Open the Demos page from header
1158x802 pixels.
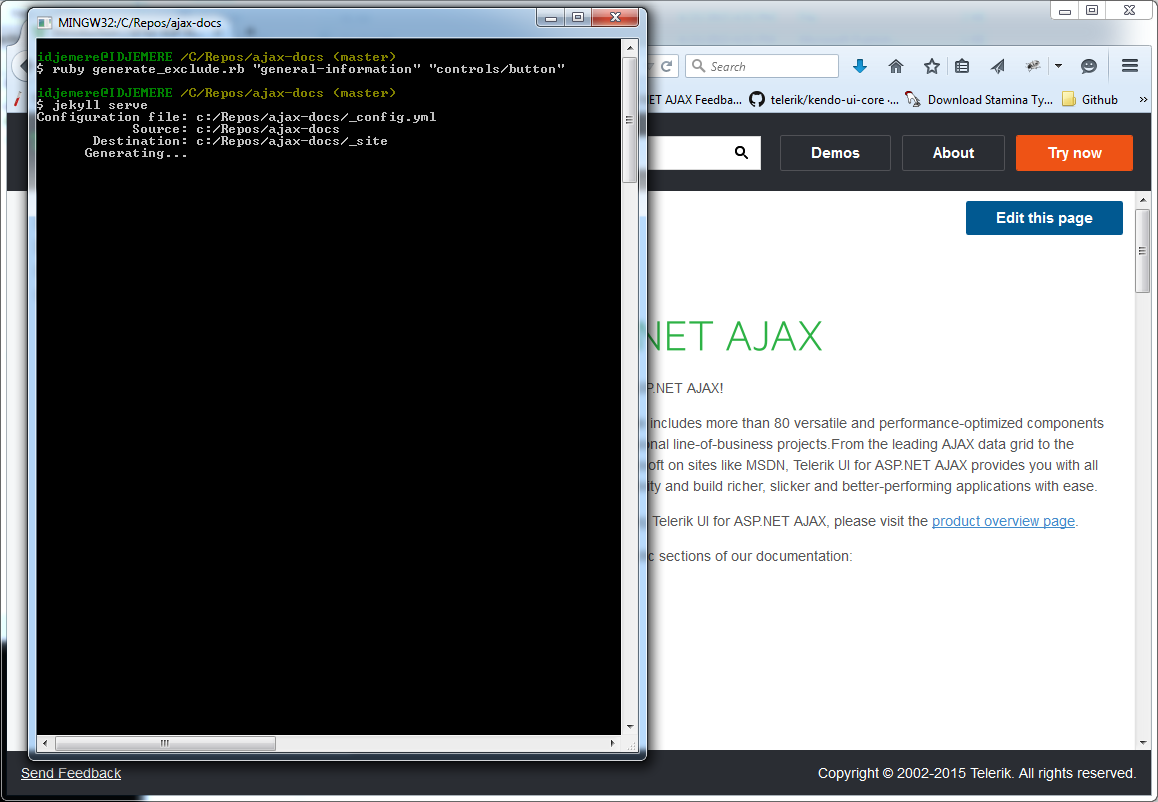pos(835,153)
